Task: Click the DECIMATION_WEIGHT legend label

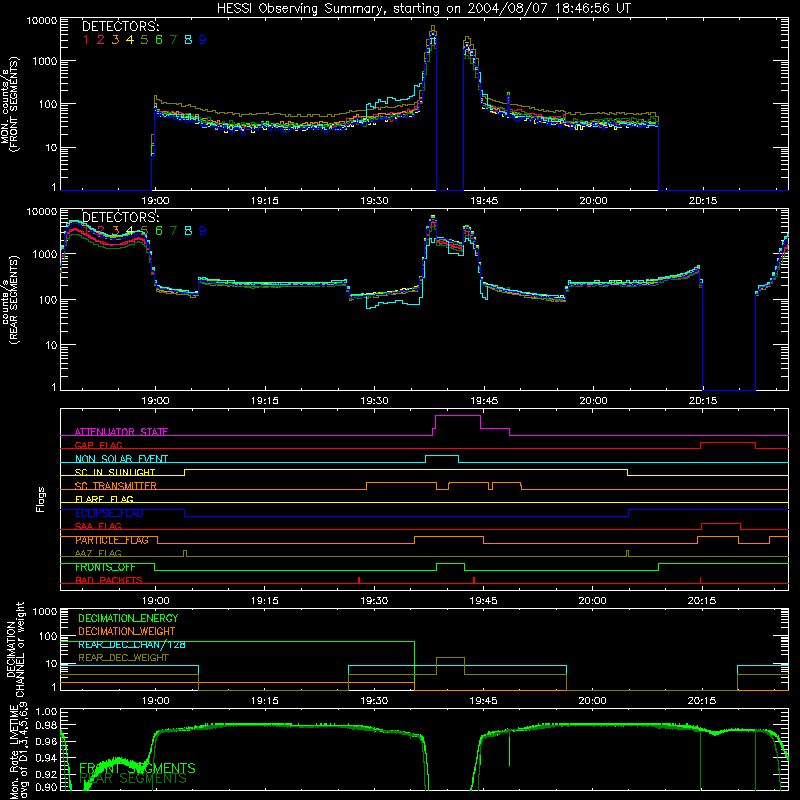Action: pos(127,632)
